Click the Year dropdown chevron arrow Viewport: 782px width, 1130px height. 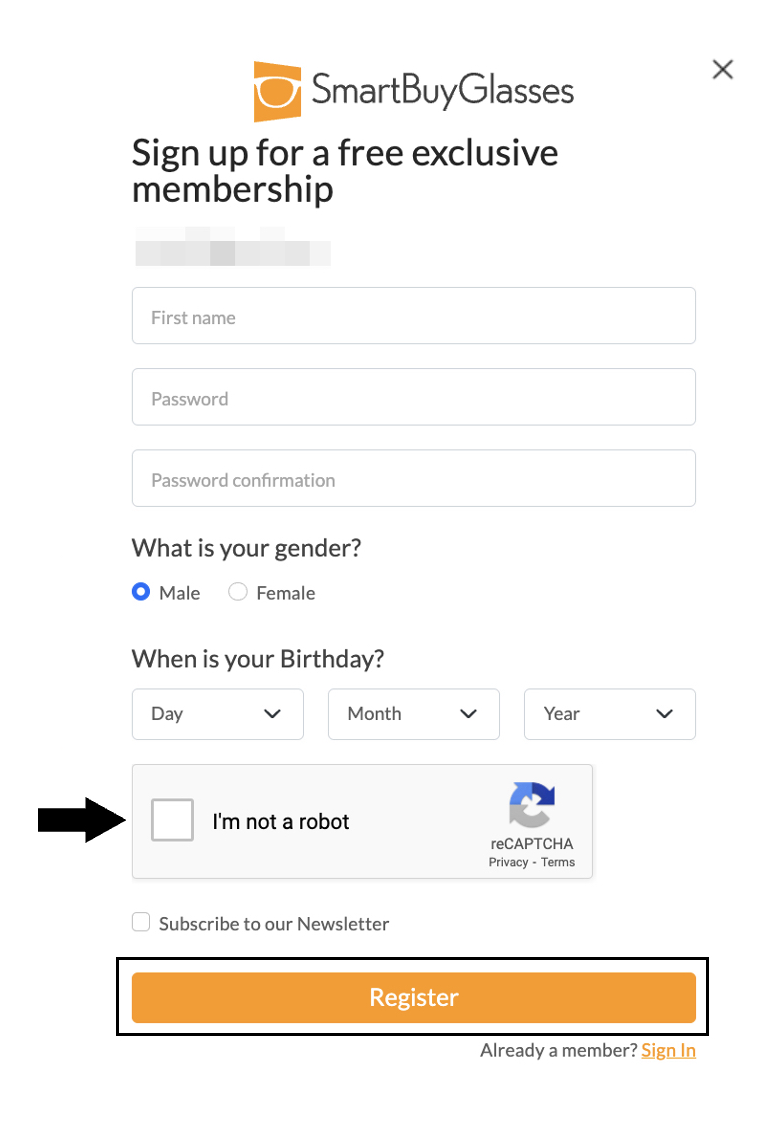coord(664,714)
